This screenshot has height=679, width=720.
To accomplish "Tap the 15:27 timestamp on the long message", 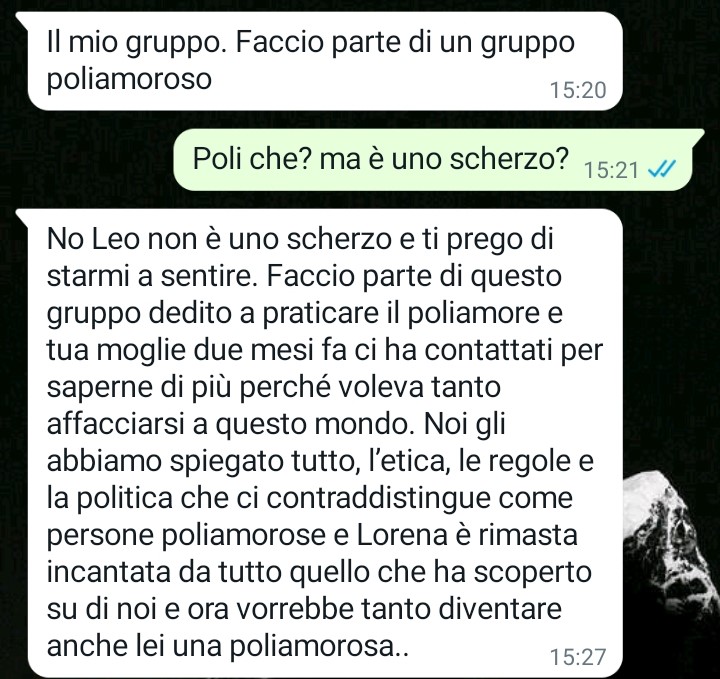I will tap(578, 657).
